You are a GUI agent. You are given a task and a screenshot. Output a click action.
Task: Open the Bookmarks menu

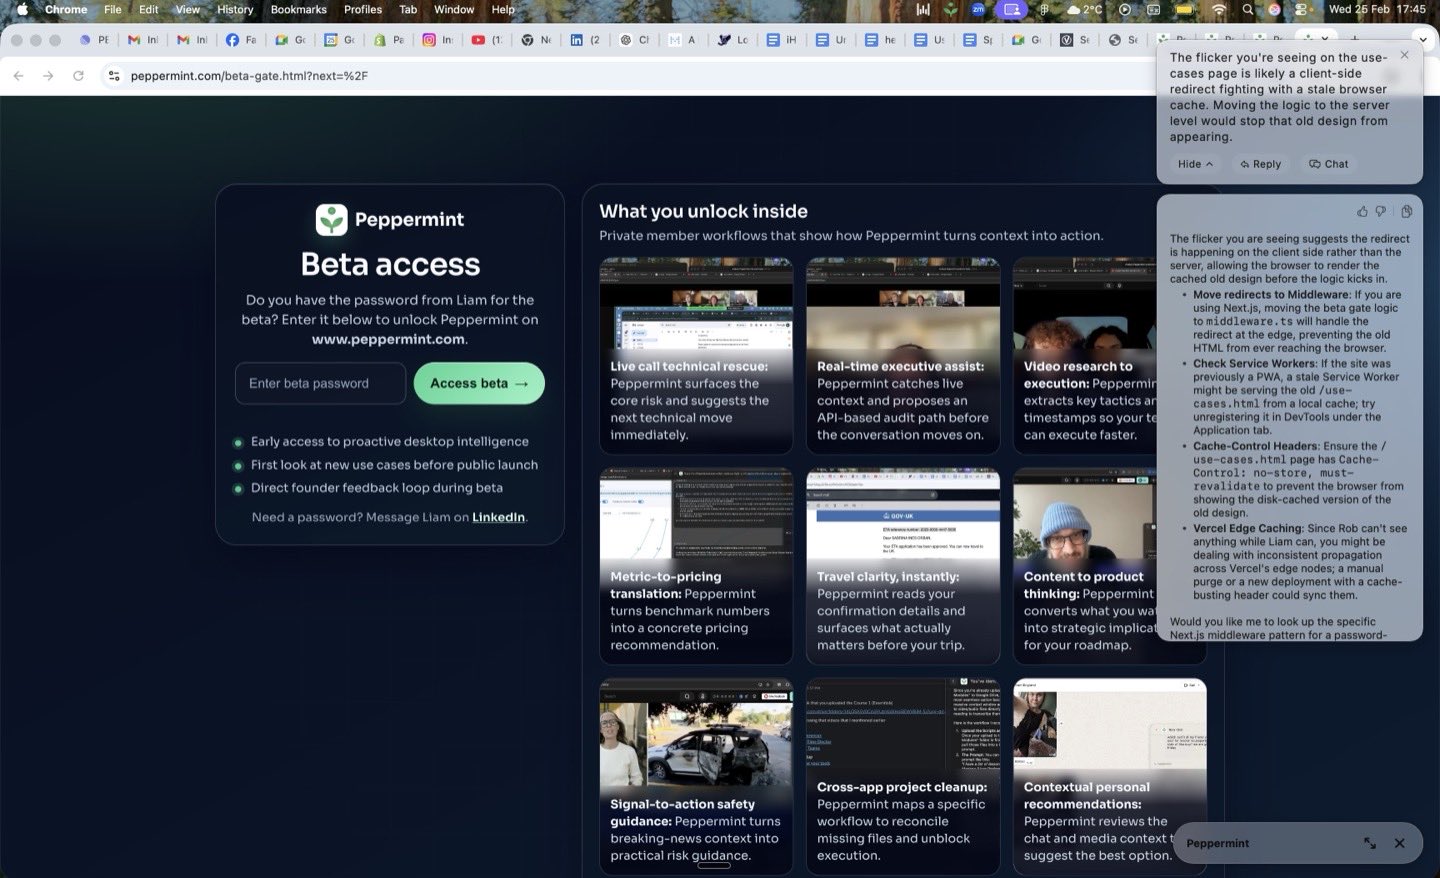click(x=298, y=10)
